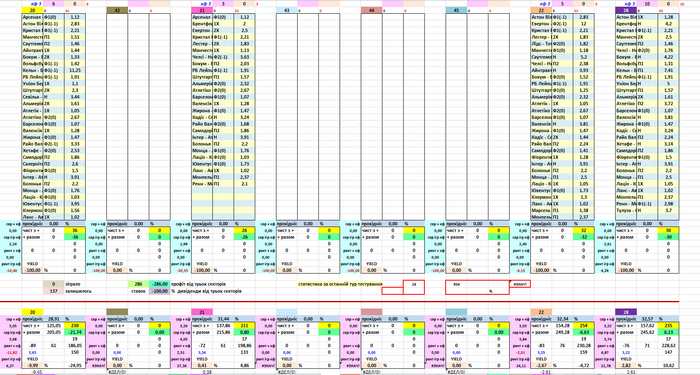Click the залишилось label
This screenshot has width=700, height=375.
click(x=77, y=291)
